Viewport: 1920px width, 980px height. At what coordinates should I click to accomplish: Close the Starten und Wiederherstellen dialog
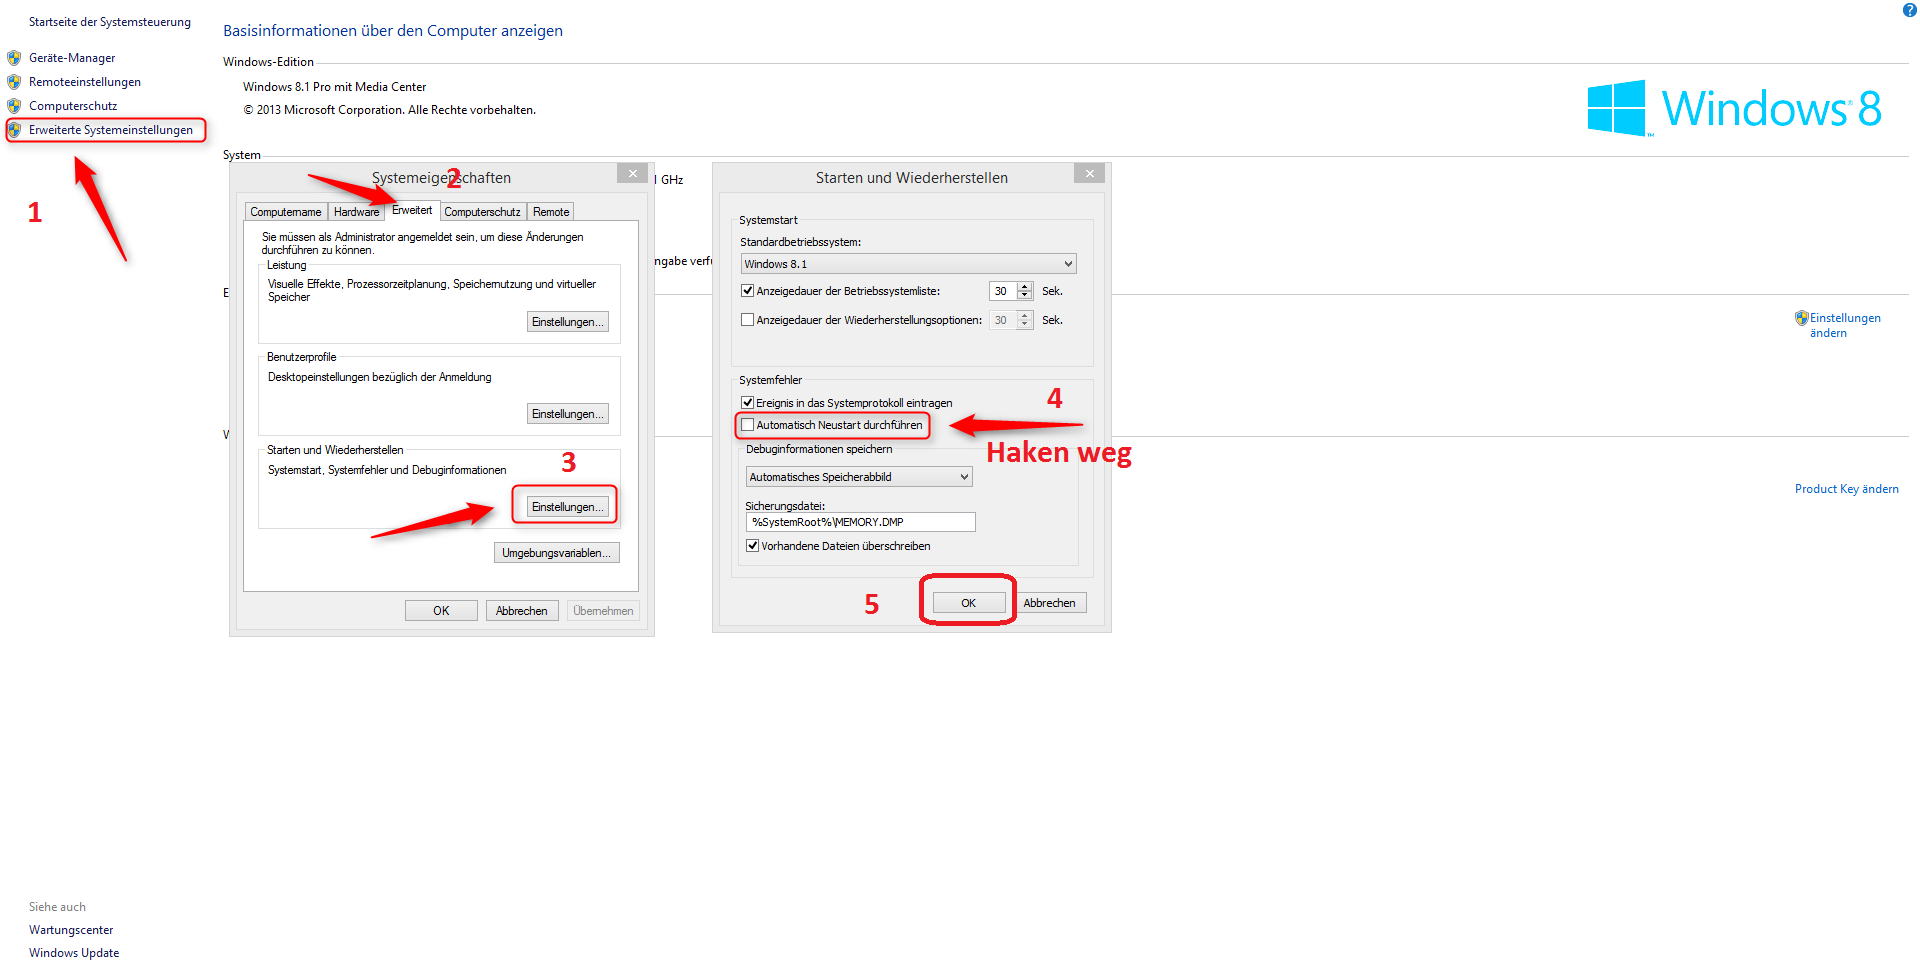(1089, 174)
